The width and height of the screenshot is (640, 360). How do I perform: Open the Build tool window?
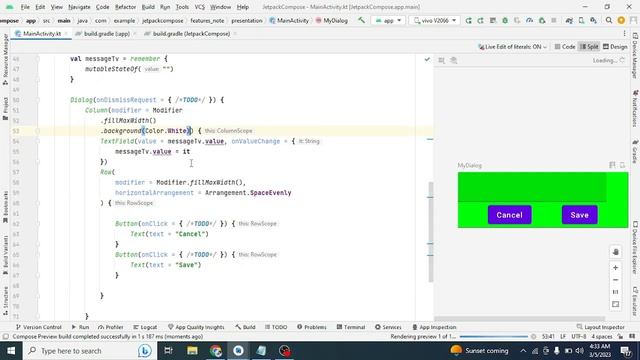point(245,327)
